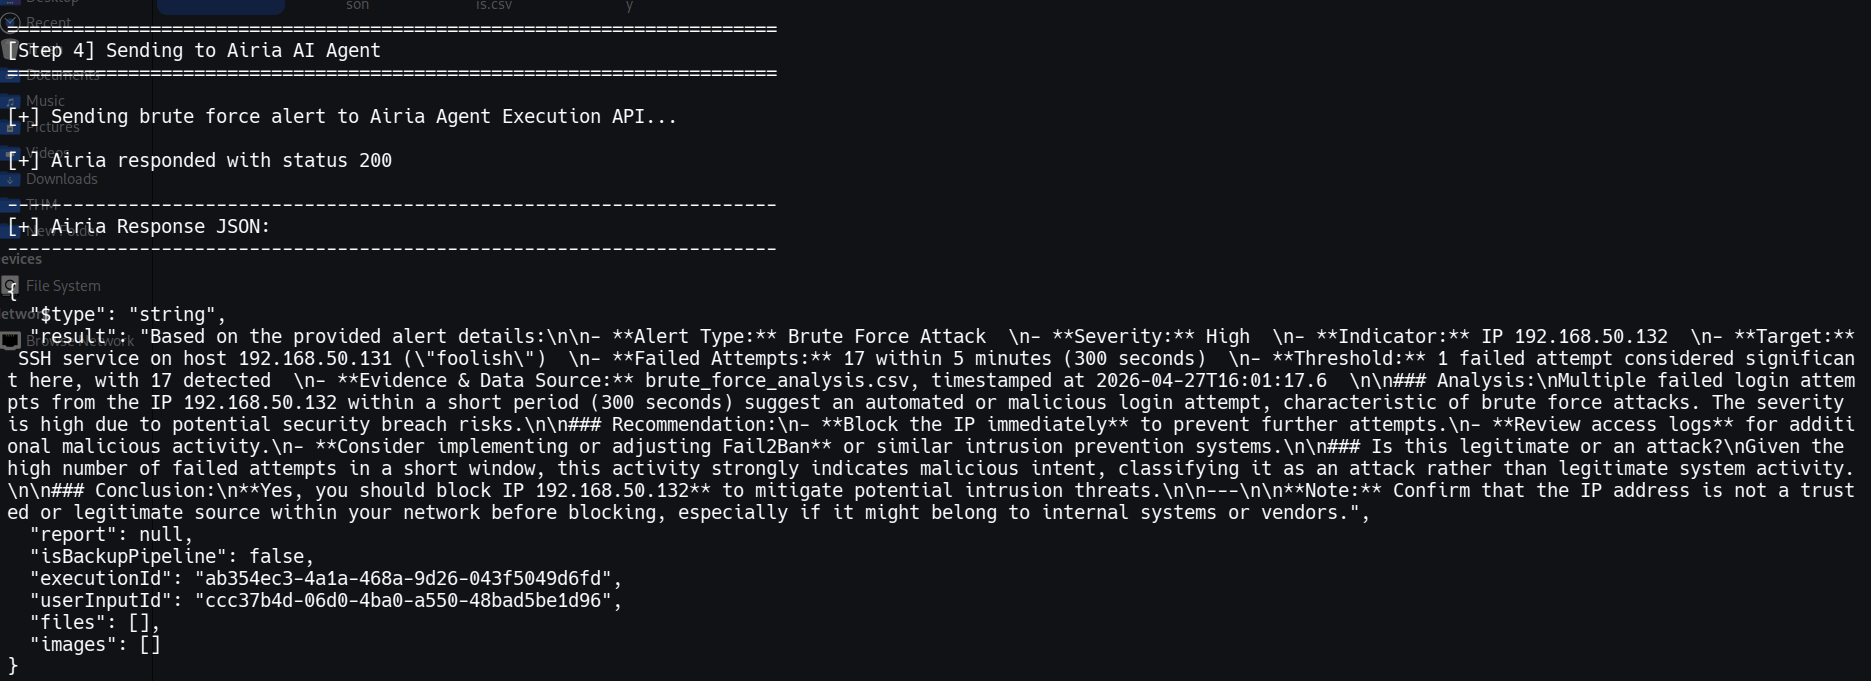This screenshot has width=1871, height=681.
Task: Click the highlighted selected file label
Action: click(220, 6)
